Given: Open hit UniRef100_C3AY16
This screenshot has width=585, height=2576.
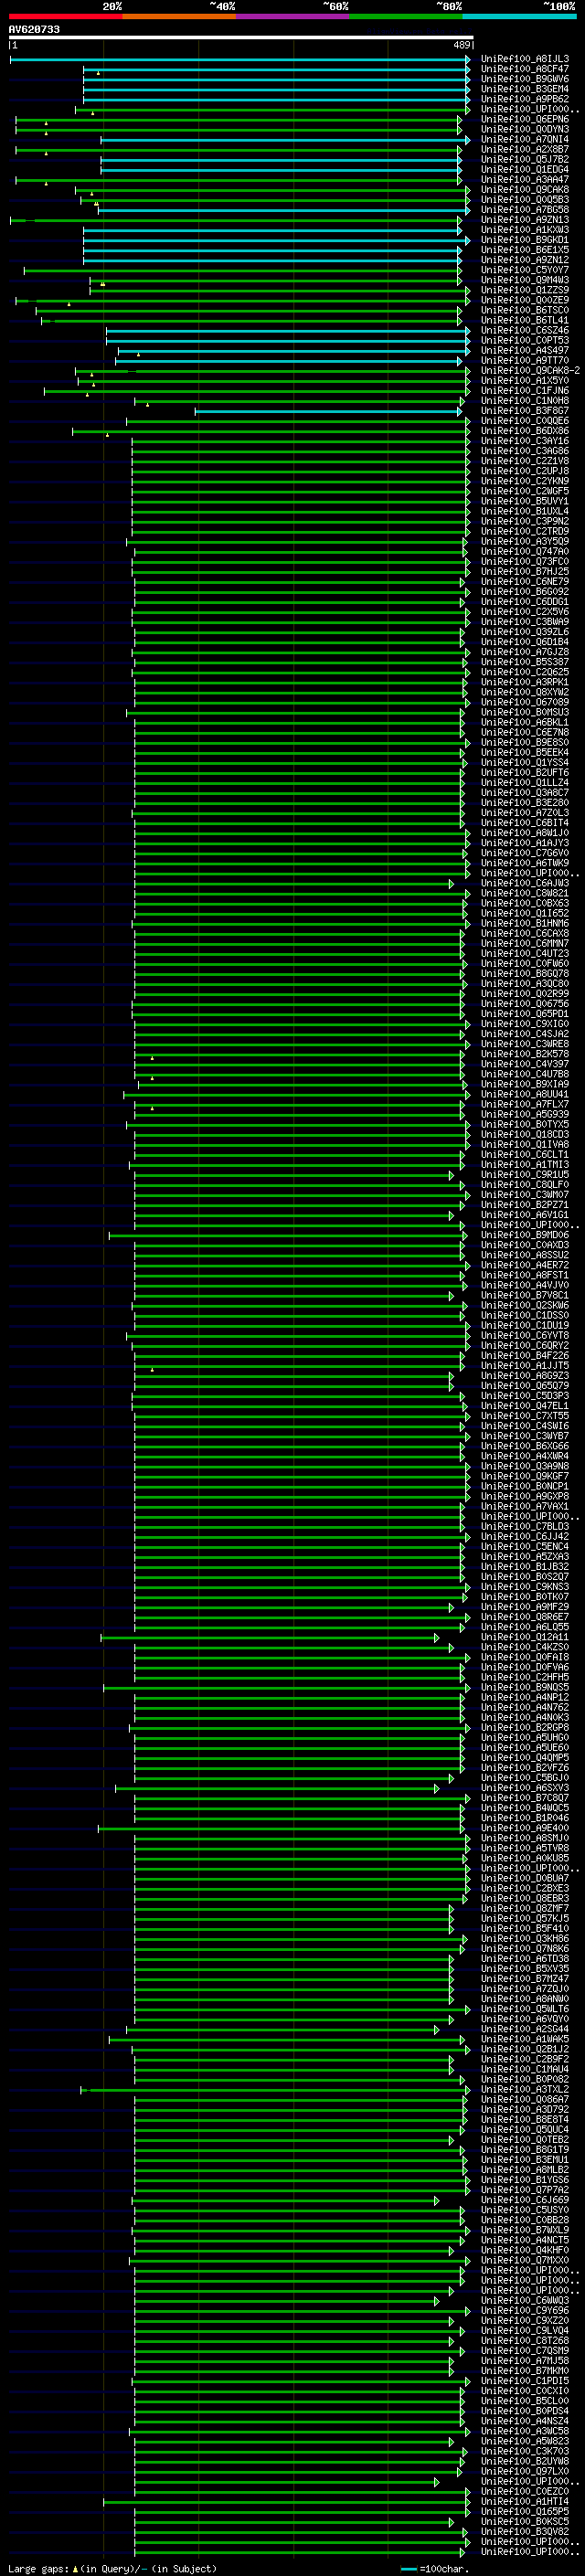Looking at the screenshot, I should (x=525, y=441).
